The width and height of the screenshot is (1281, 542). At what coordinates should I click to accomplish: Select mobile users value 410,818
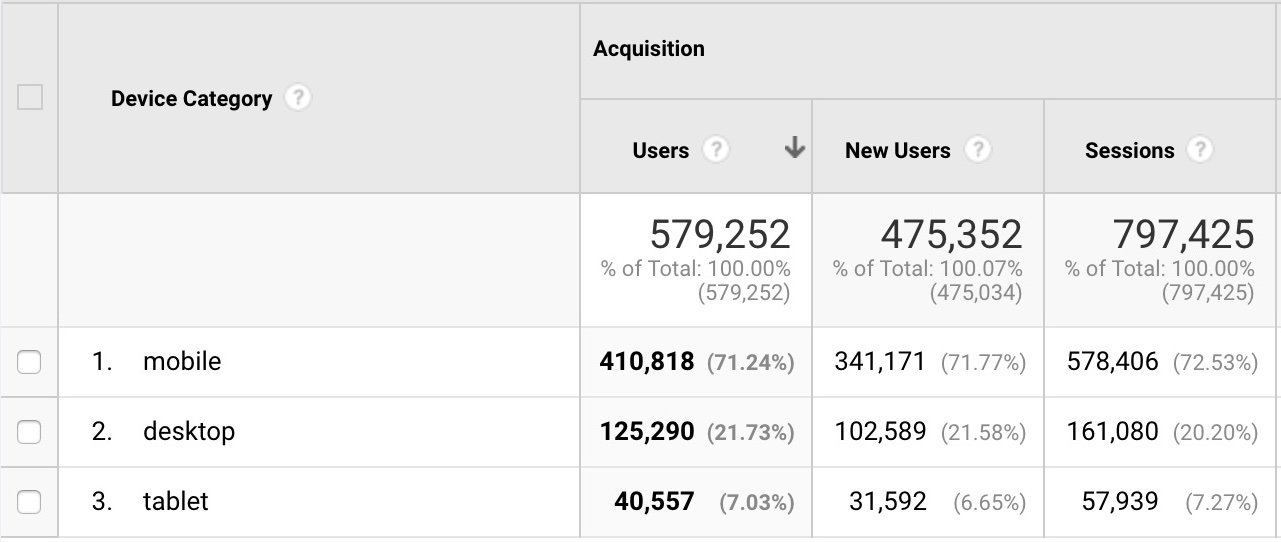647,361
